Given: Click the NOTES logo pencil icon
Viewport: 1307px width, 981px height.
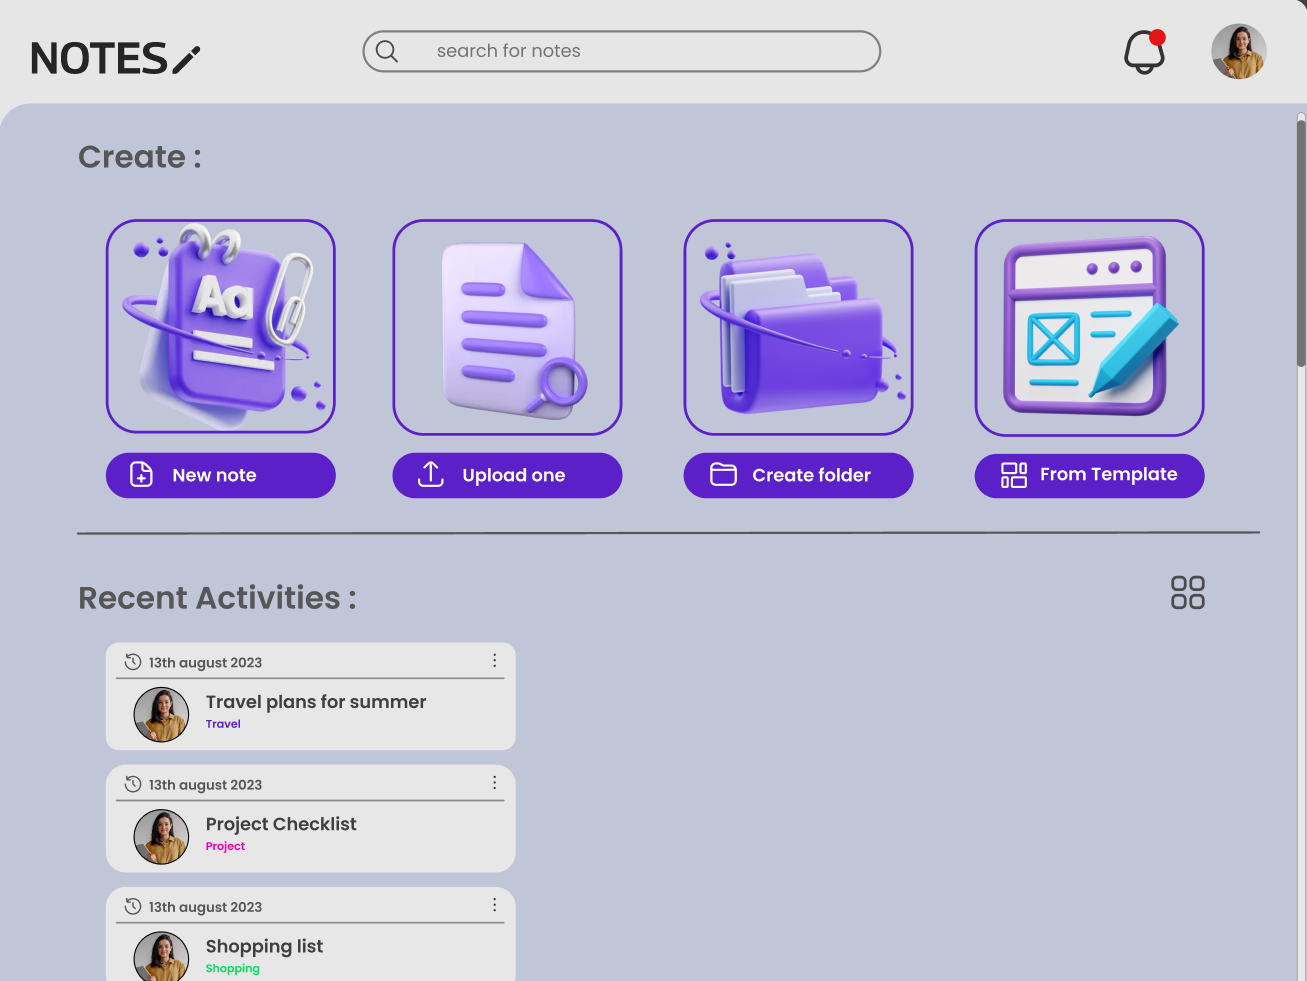Looking at the screenshot, I should [x=186, y=60].
